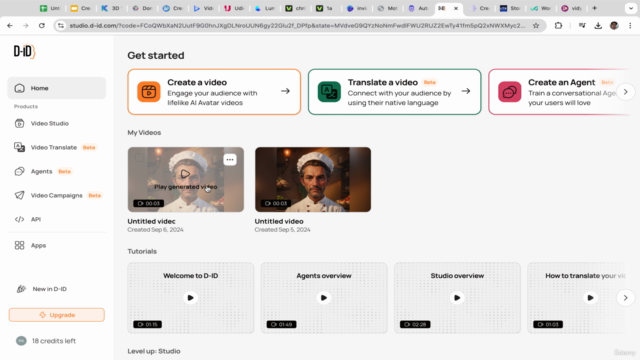Switch to the Lun browser tab
Image resolution: width=640 pixels, height=360 pixels.
(x=264, y=8)
